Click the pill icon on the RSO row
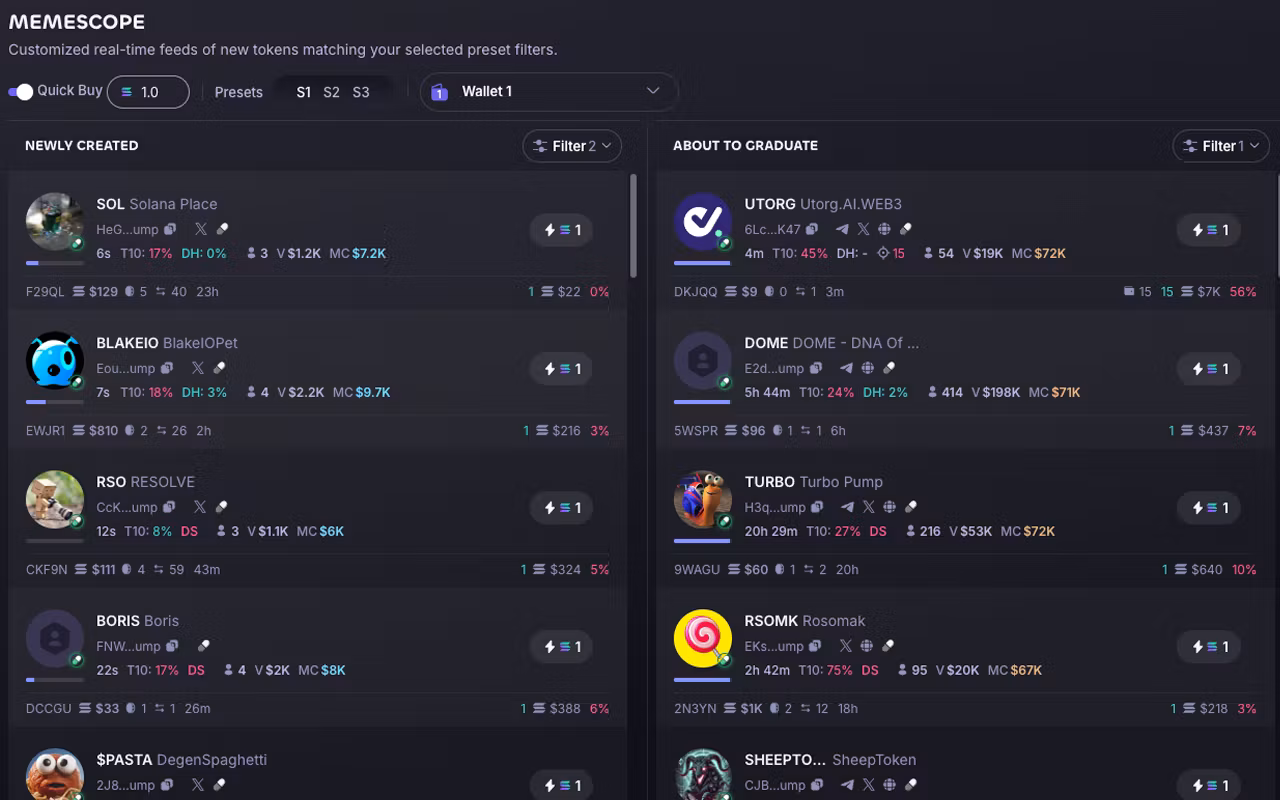 (x=222, y=507)
